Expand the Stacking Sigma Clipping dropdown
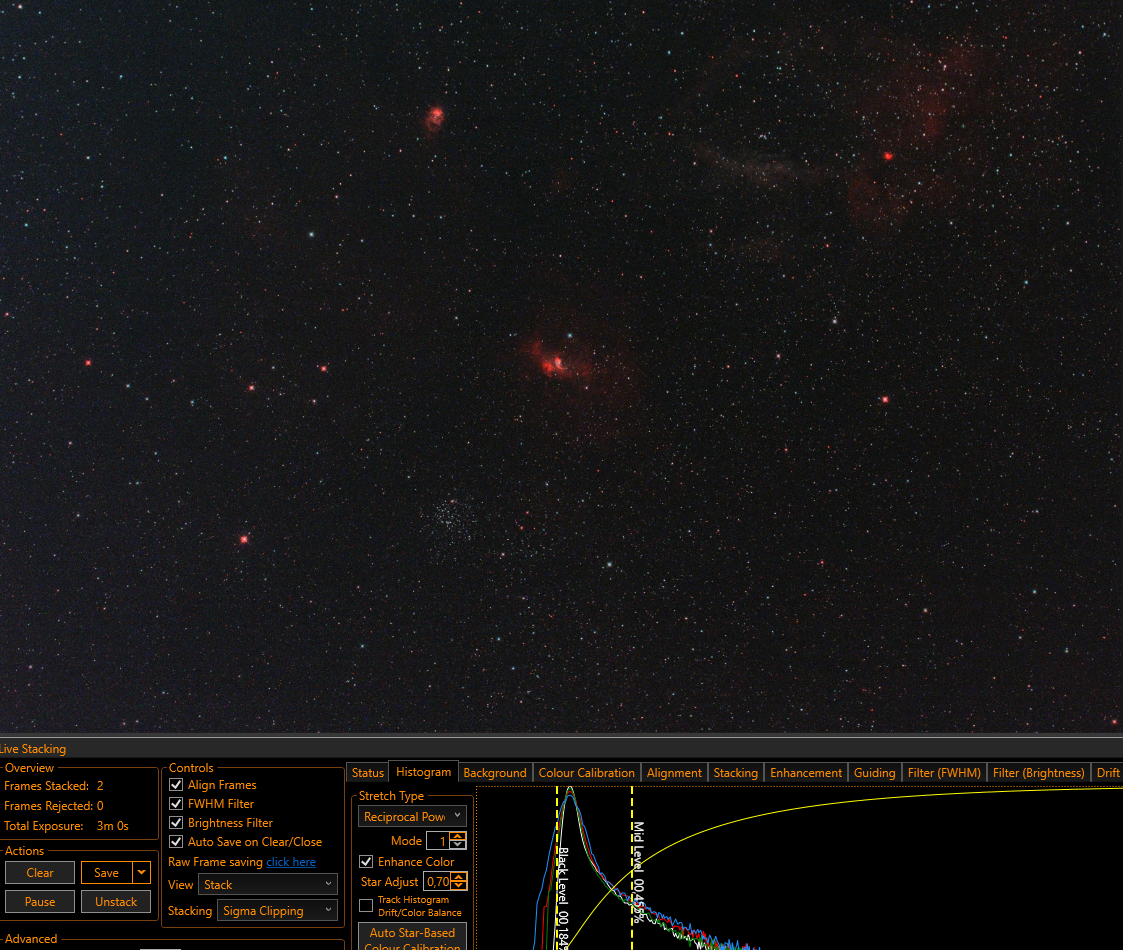This screenshot has height=950, width=1123. (276, 911)
